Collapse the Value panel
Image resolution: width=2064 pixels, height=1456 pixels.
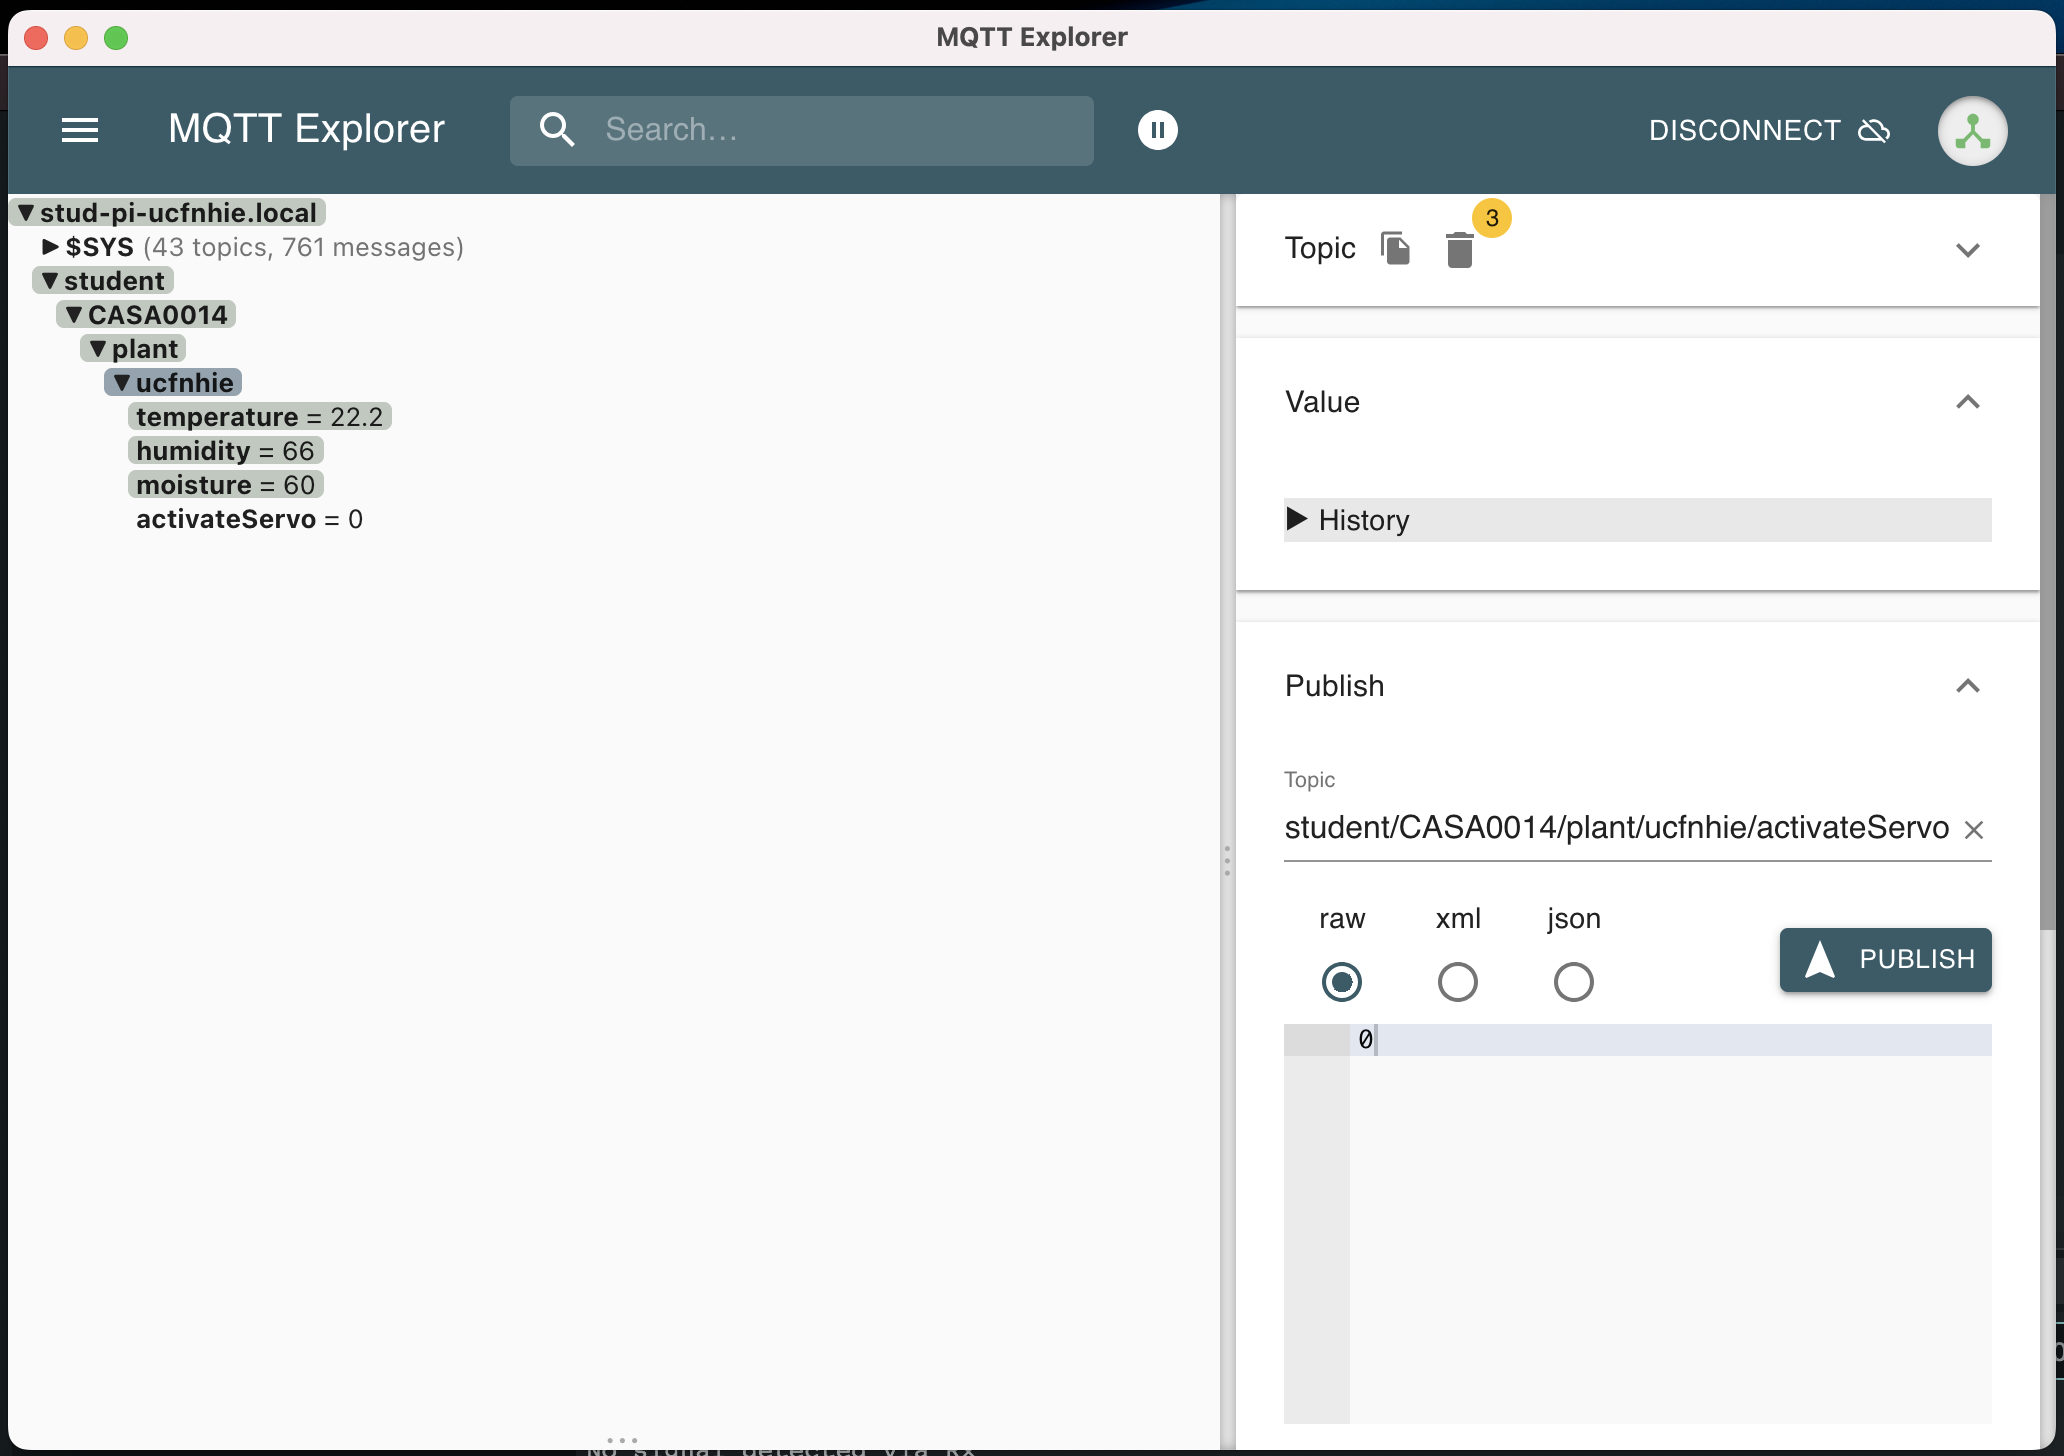[1967, 402]
